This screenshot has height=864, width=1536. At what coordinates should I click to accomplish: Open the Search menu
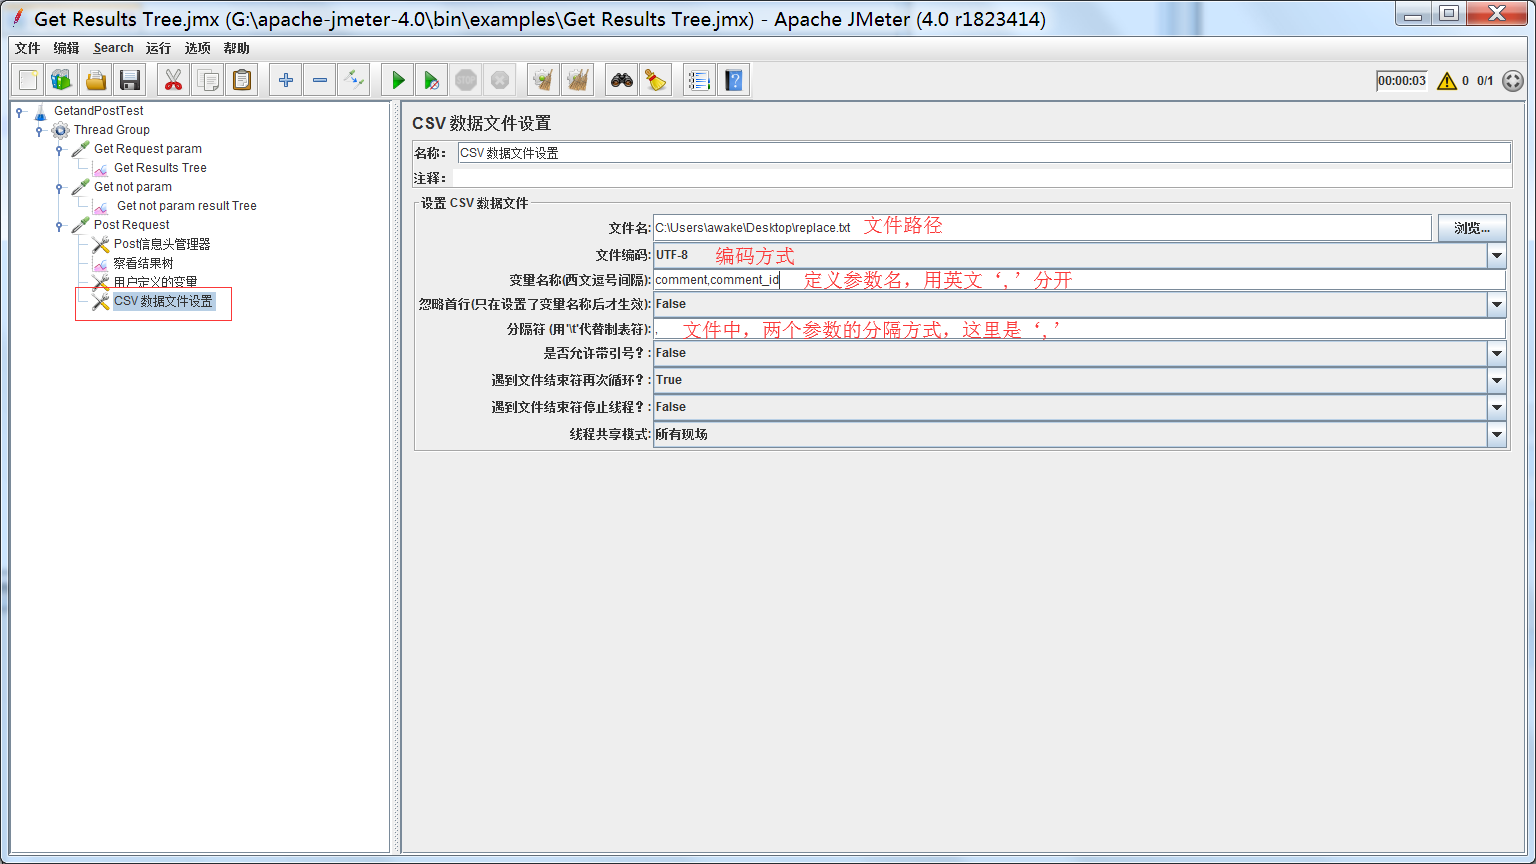pyautogui.click(x=113, y=48)
